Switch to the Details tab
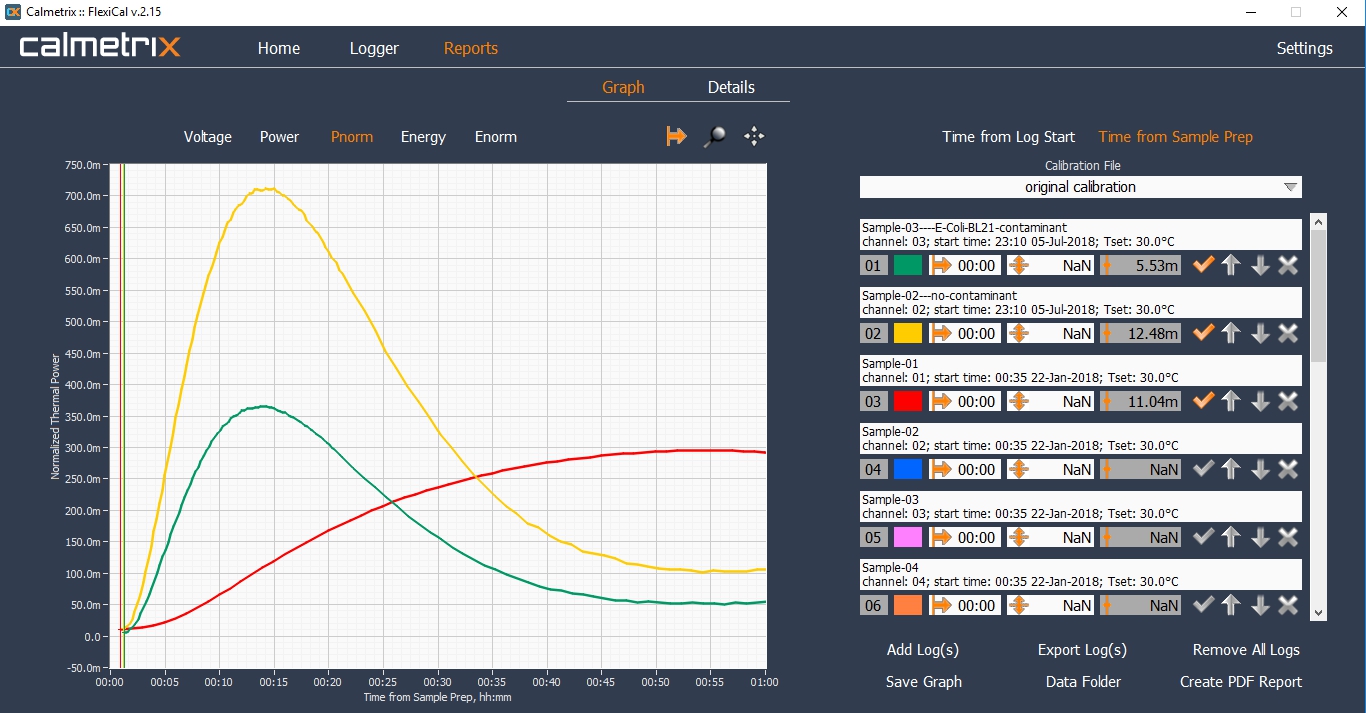This screenshot has height=713, width=1366. click(731, 87)
